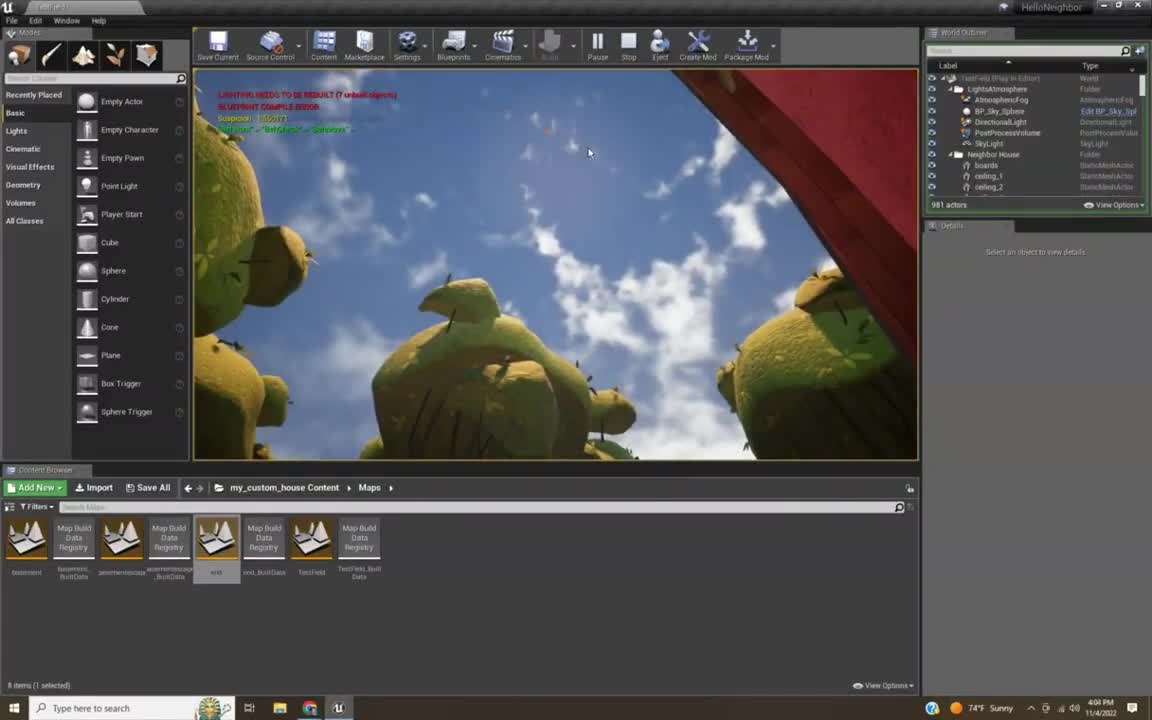Open the Content toolbar button
Screen dimensions: 1152x720
323,45
